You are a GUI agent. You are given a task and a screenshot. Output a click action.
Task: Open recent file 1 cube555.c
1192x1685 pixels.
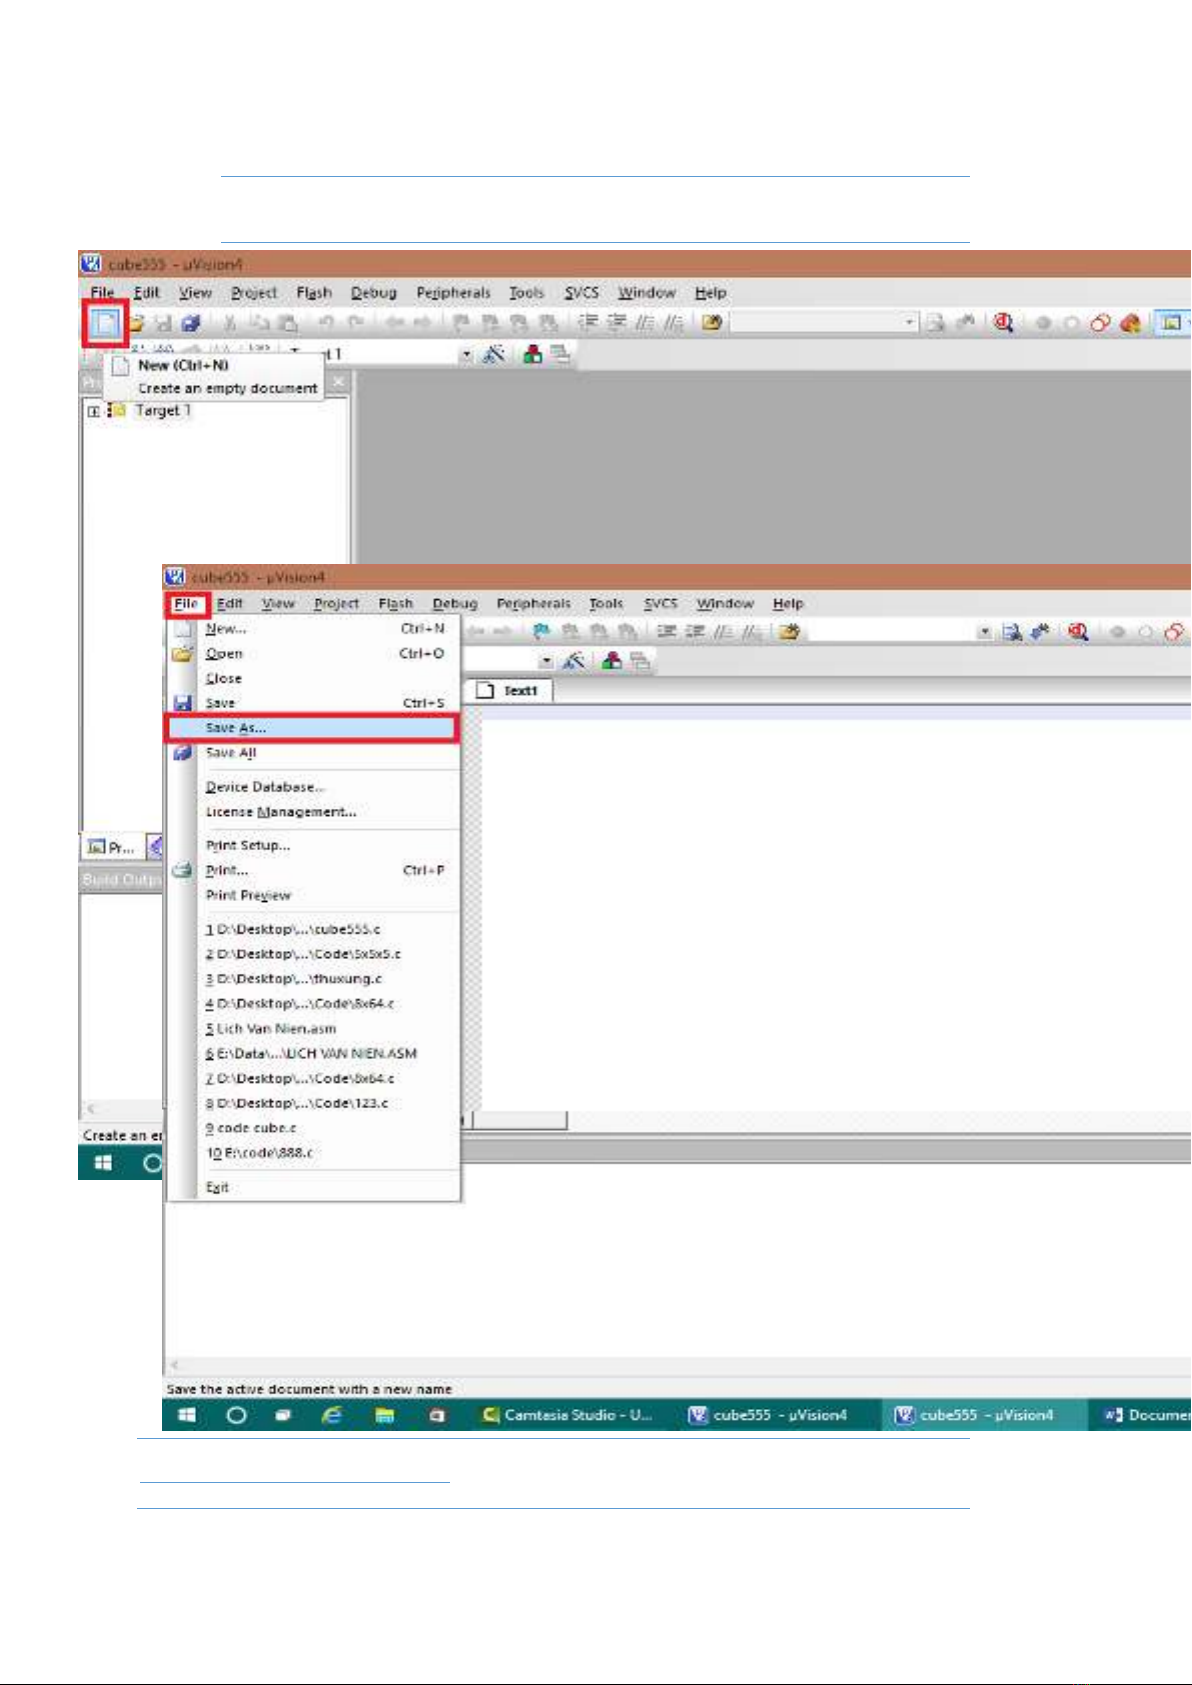click(x=313, y=930)
